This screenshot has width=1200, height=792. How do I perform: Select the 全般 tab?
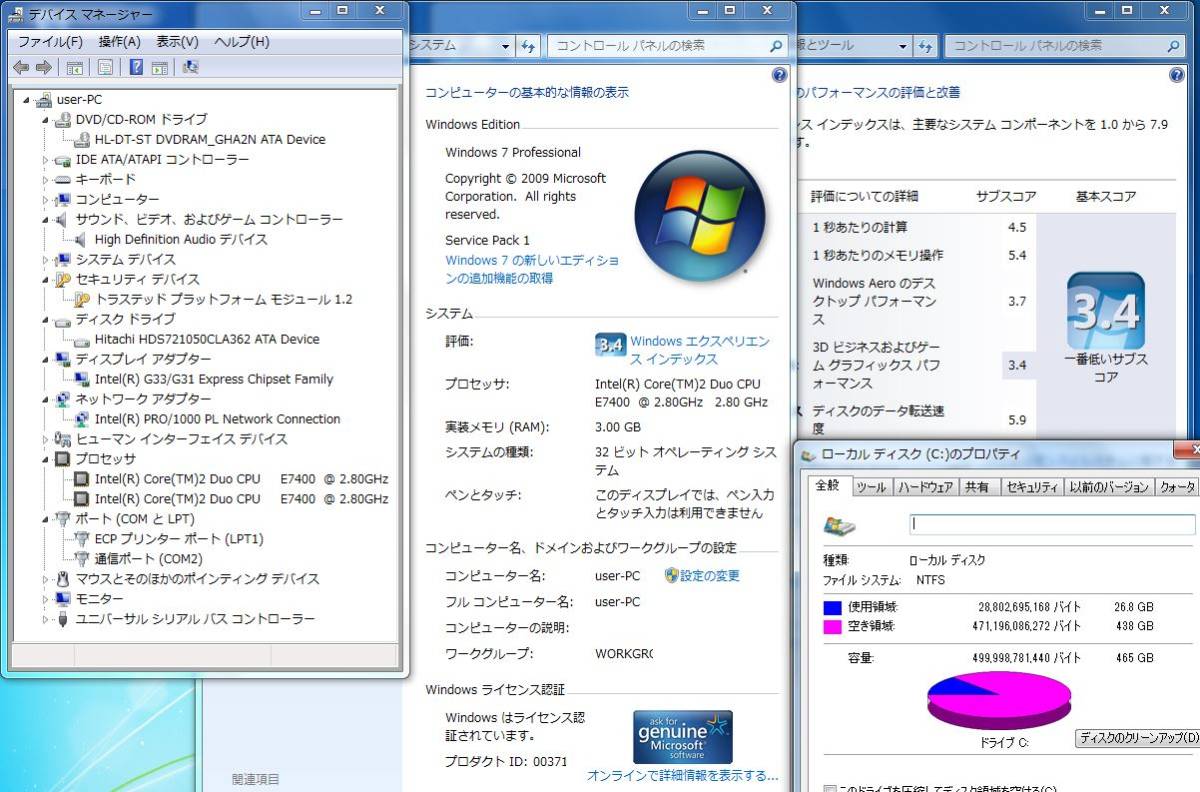(829, 486)
